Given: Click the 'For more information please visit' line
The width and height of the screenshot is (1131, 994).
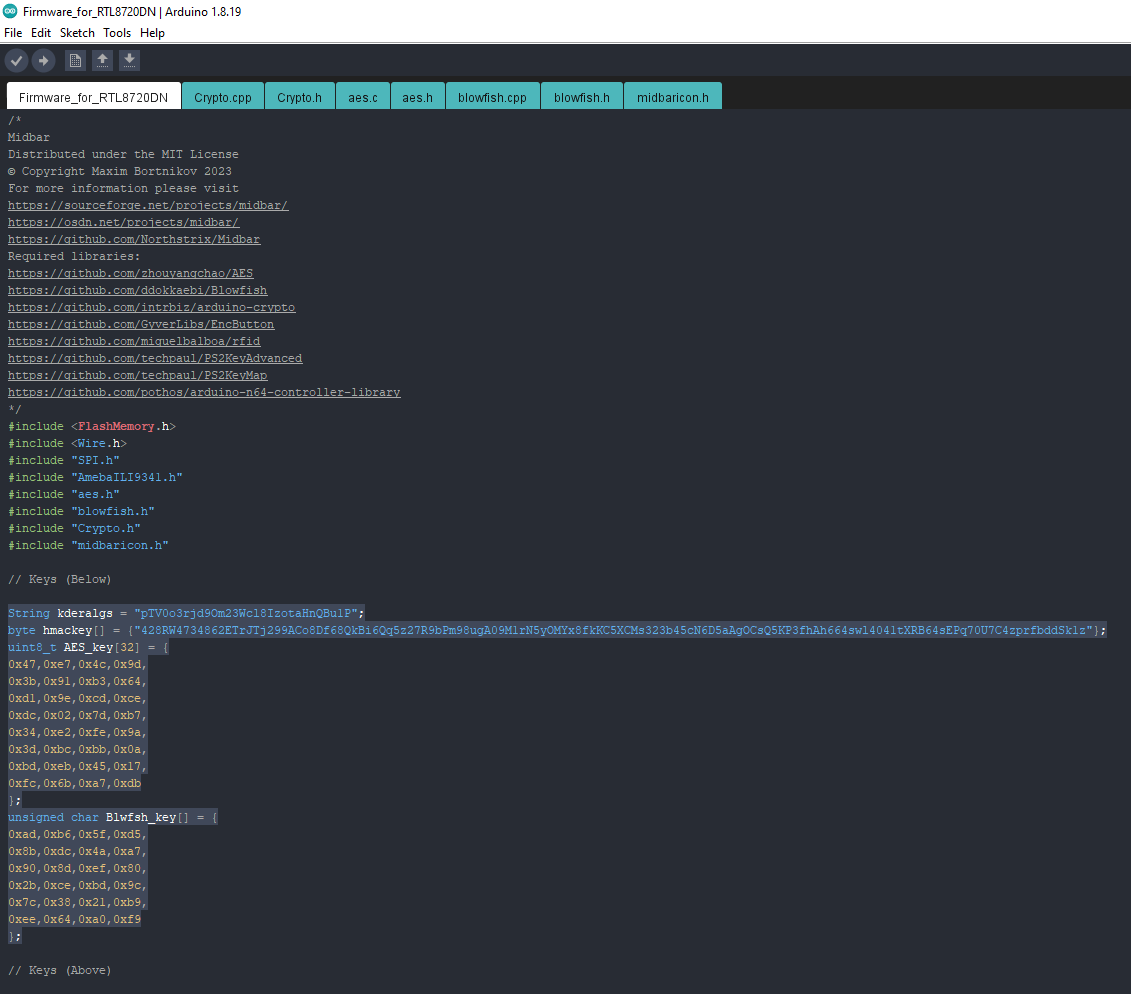Looking at the screenshot, I should tap(123, 188).
